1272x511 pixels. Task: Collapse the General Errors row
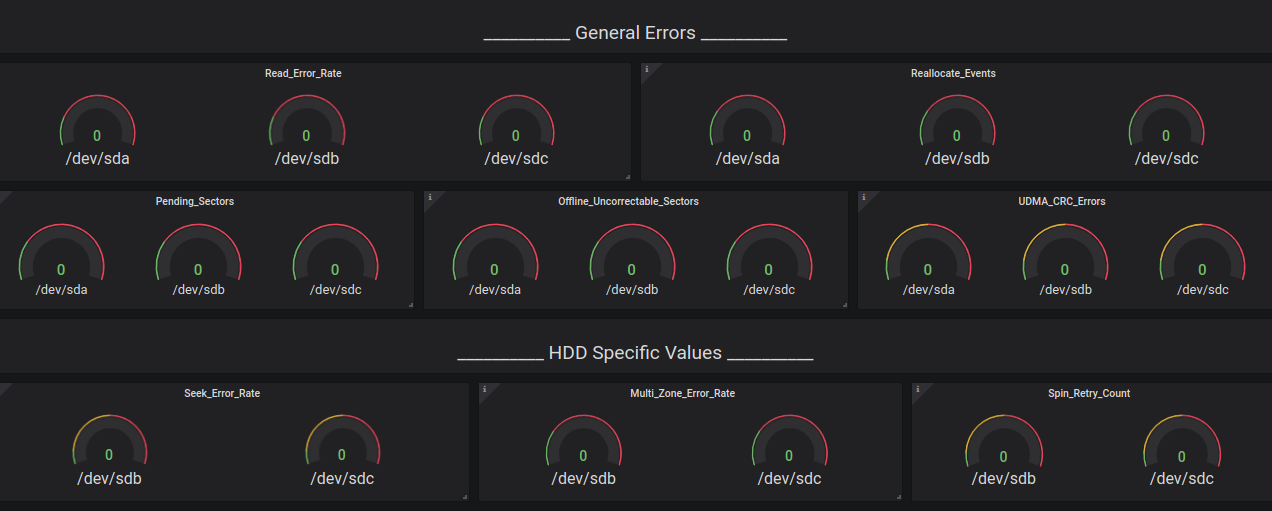tap(635, 33)
